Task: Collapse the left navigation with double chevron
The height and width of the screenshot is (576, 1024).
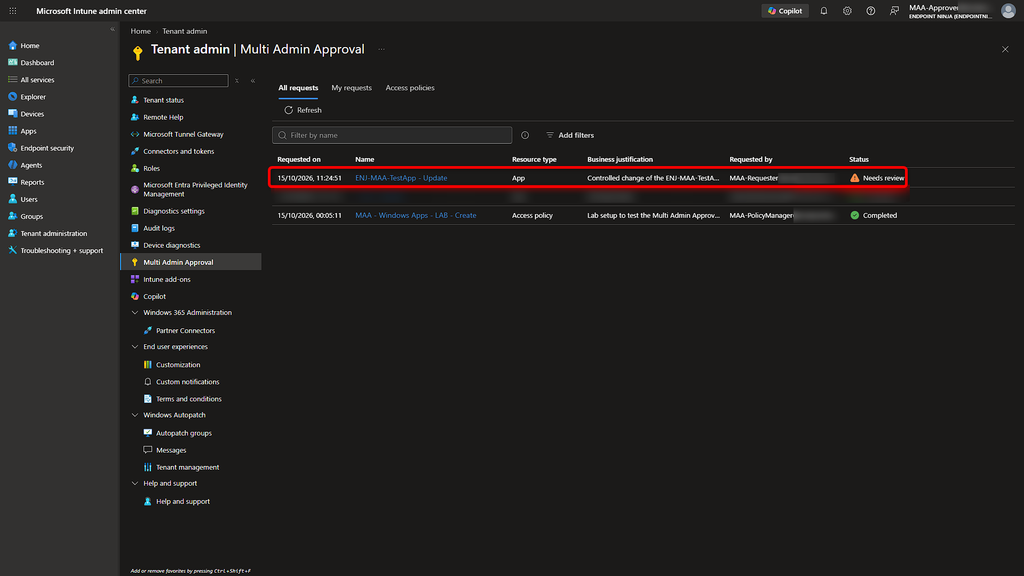Action: (x=112, y=29)
